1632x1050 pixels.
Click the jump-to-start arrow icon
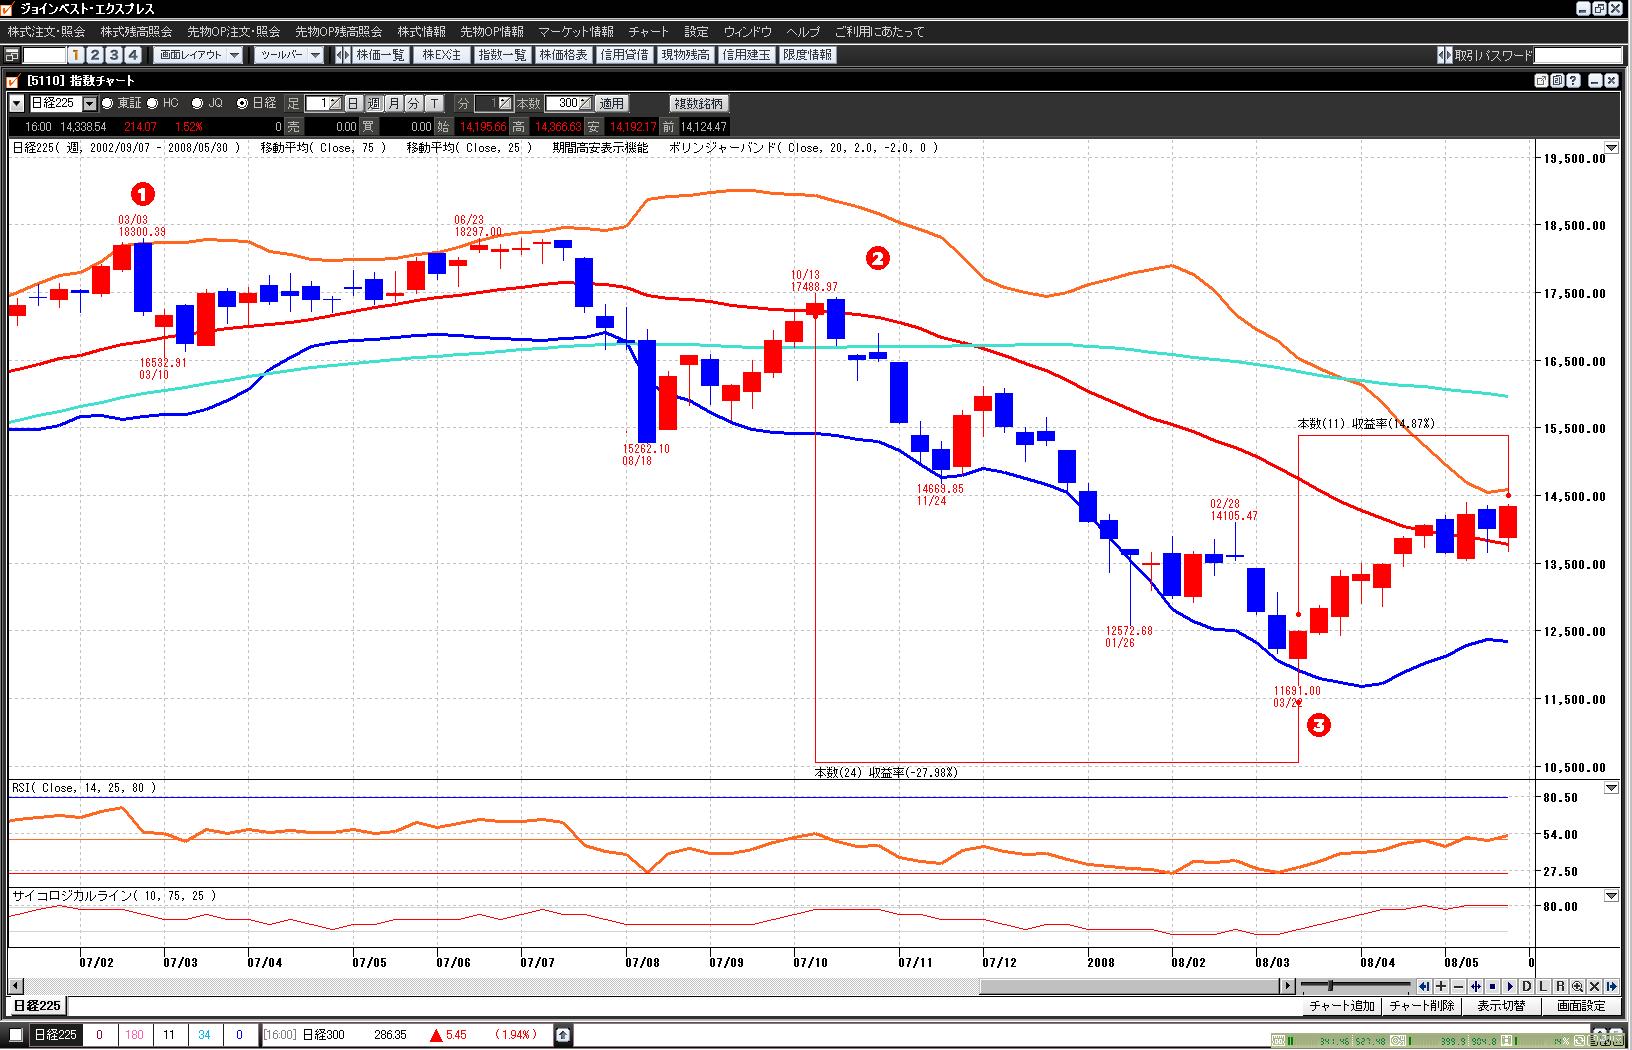tap(1424, 986)
